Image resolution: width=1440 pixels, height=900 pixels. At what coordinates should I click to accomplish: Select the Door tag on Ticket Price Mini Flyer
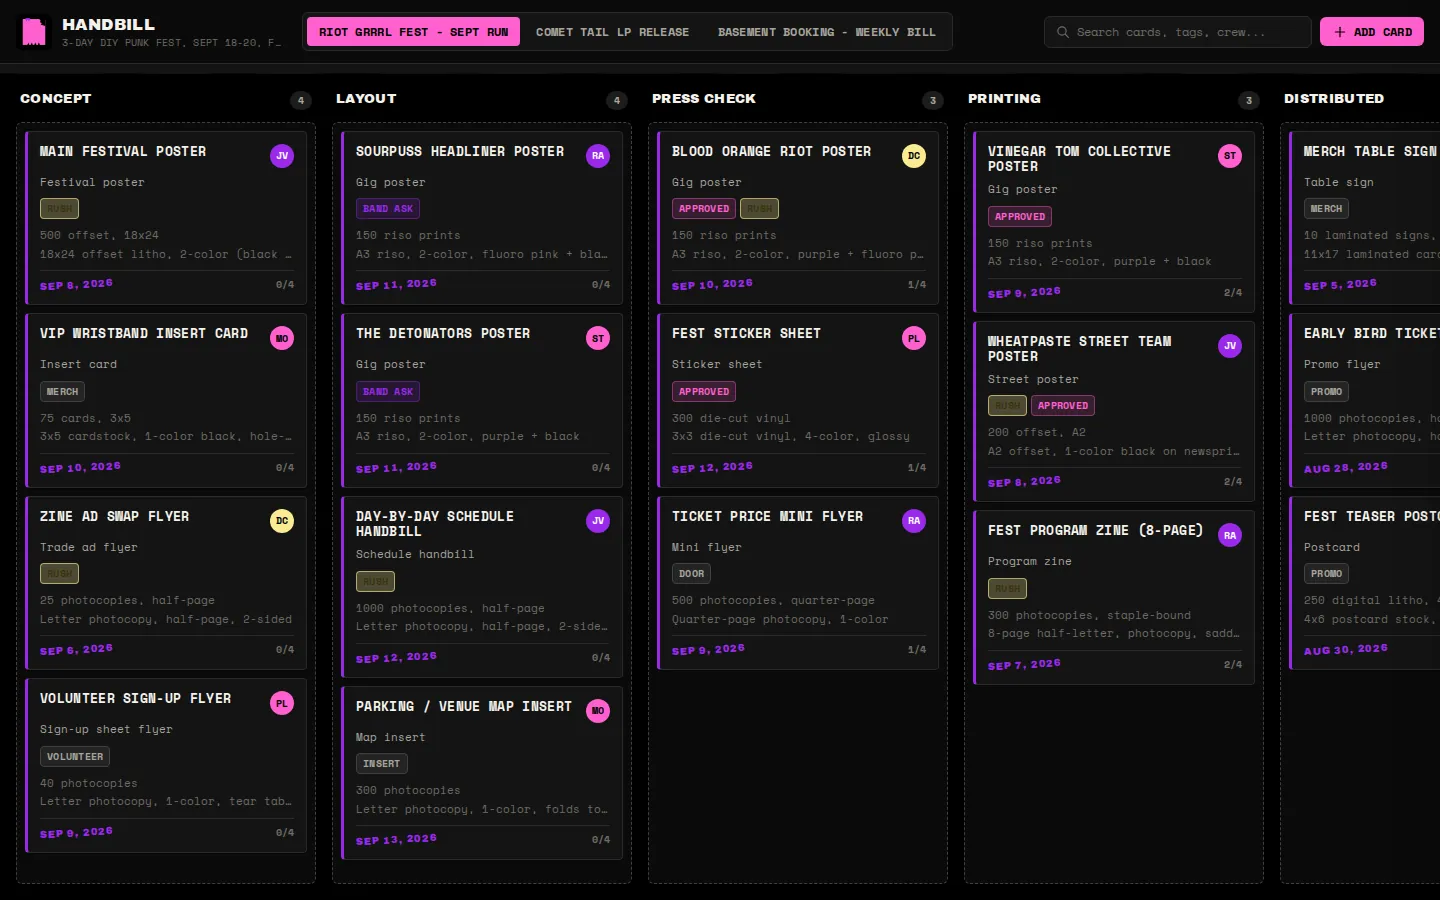point(692,574)
